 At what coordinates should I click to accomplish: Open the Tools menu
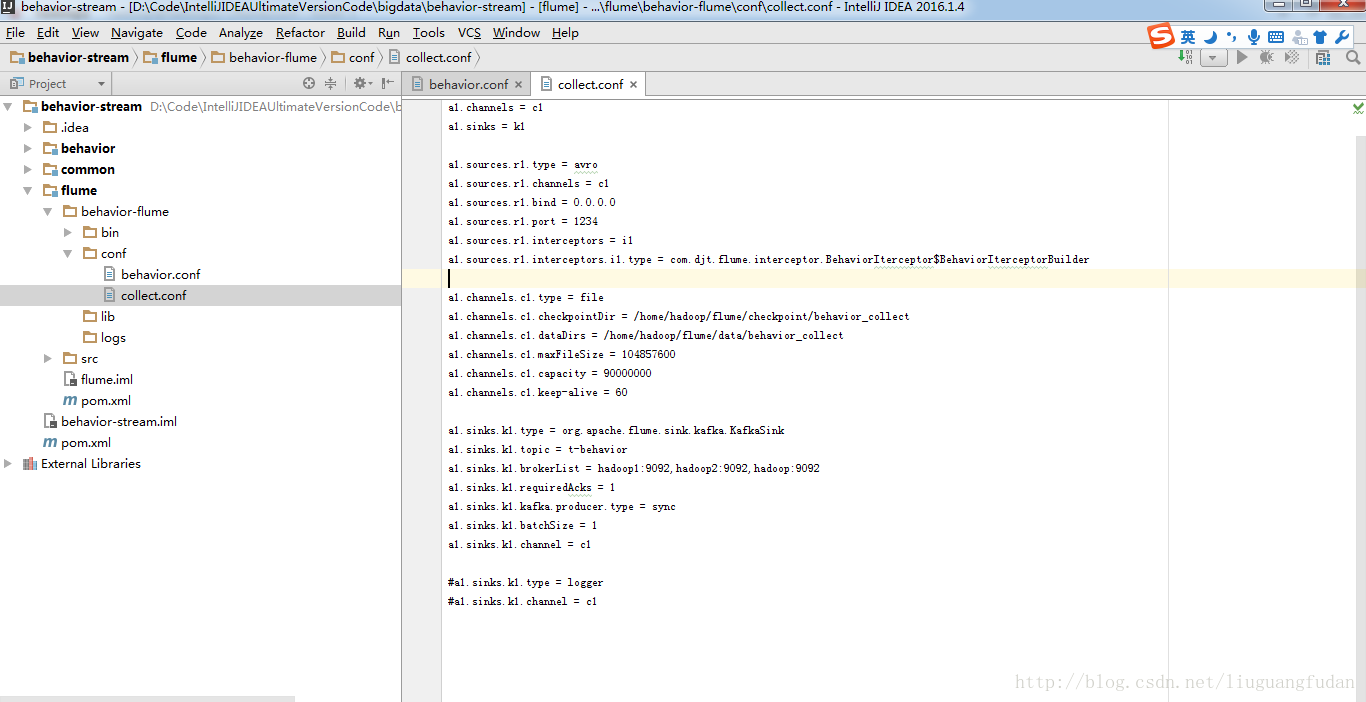coord(429,32)
